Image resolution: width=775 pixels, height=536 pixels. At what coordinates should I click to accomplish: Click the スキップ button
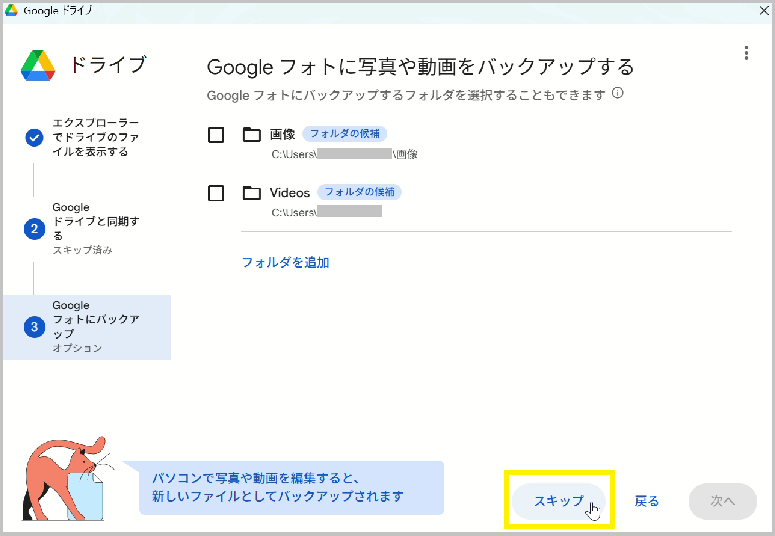[559, 501]
